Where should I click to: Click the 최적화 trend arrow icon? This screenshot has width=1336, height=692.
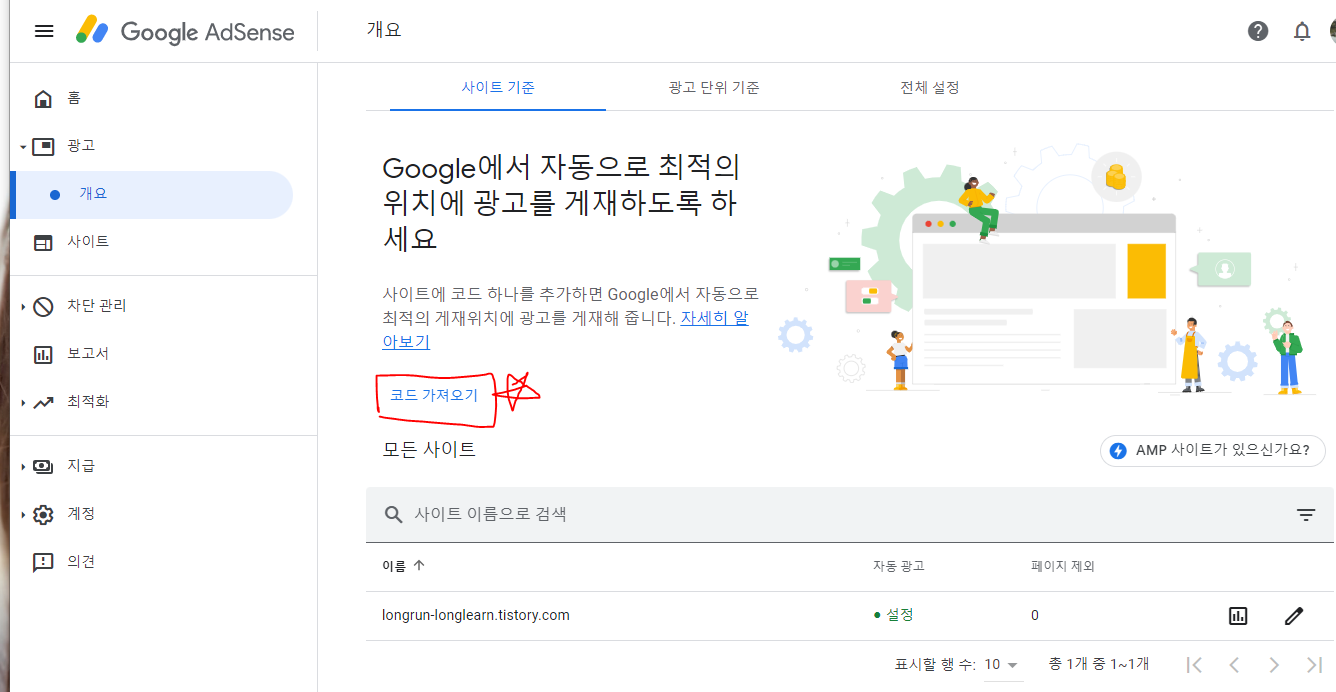(43, 402)
